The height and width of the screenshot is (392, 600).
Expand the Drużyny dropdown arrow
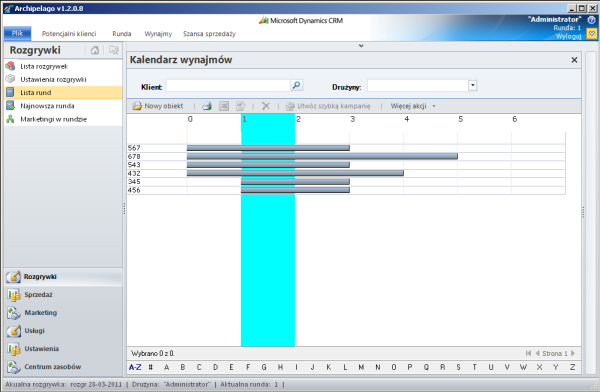point(473,85)
